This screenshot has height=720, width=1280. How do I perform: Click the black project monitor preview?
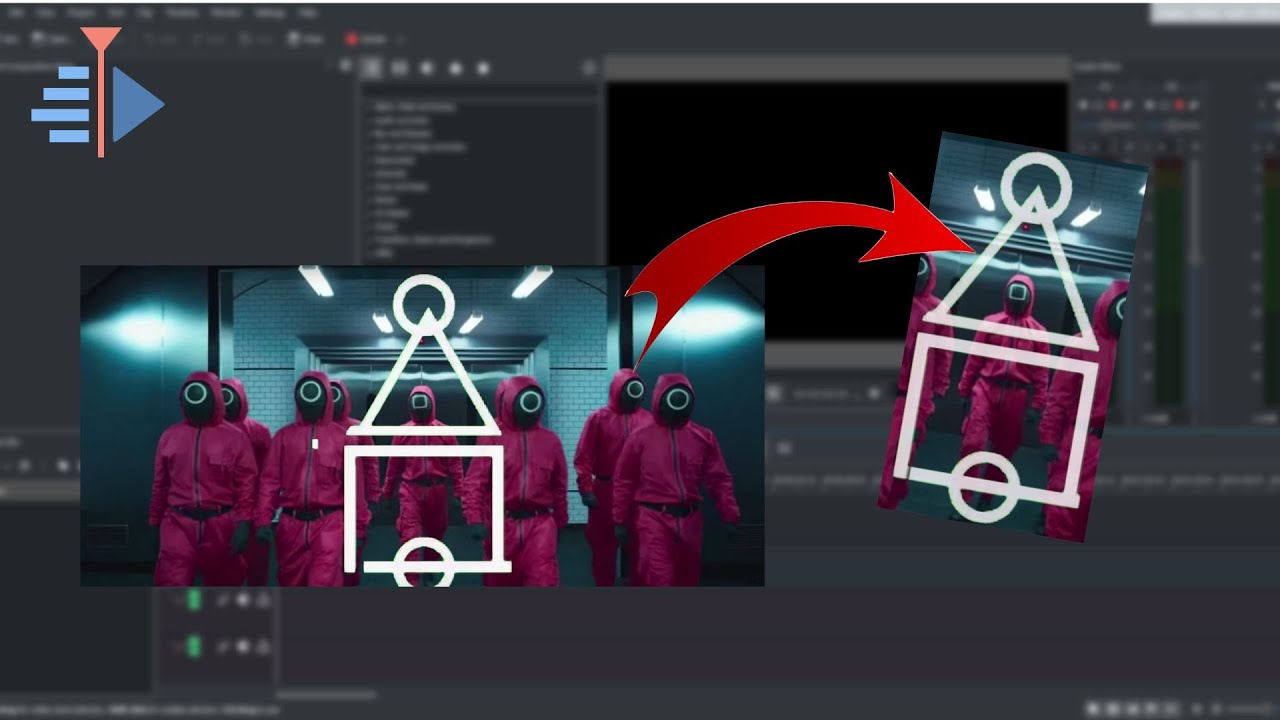(x=837, y=212)
